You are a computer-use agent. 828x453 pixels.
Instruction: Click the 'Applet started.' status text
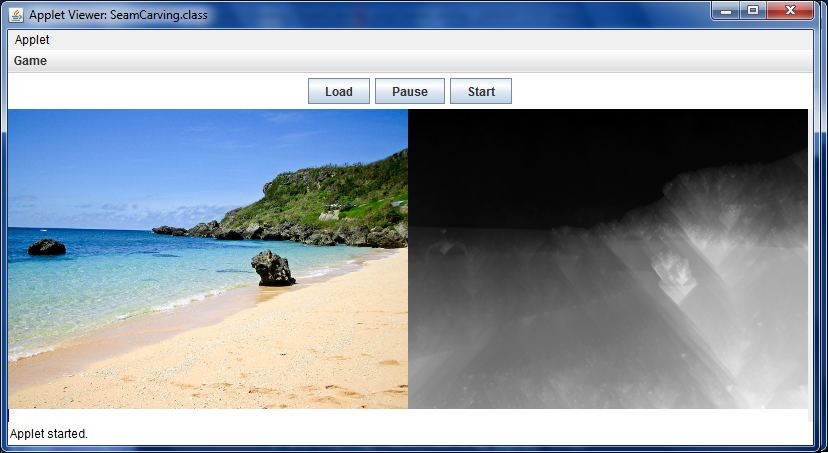[x=49, y=434]
